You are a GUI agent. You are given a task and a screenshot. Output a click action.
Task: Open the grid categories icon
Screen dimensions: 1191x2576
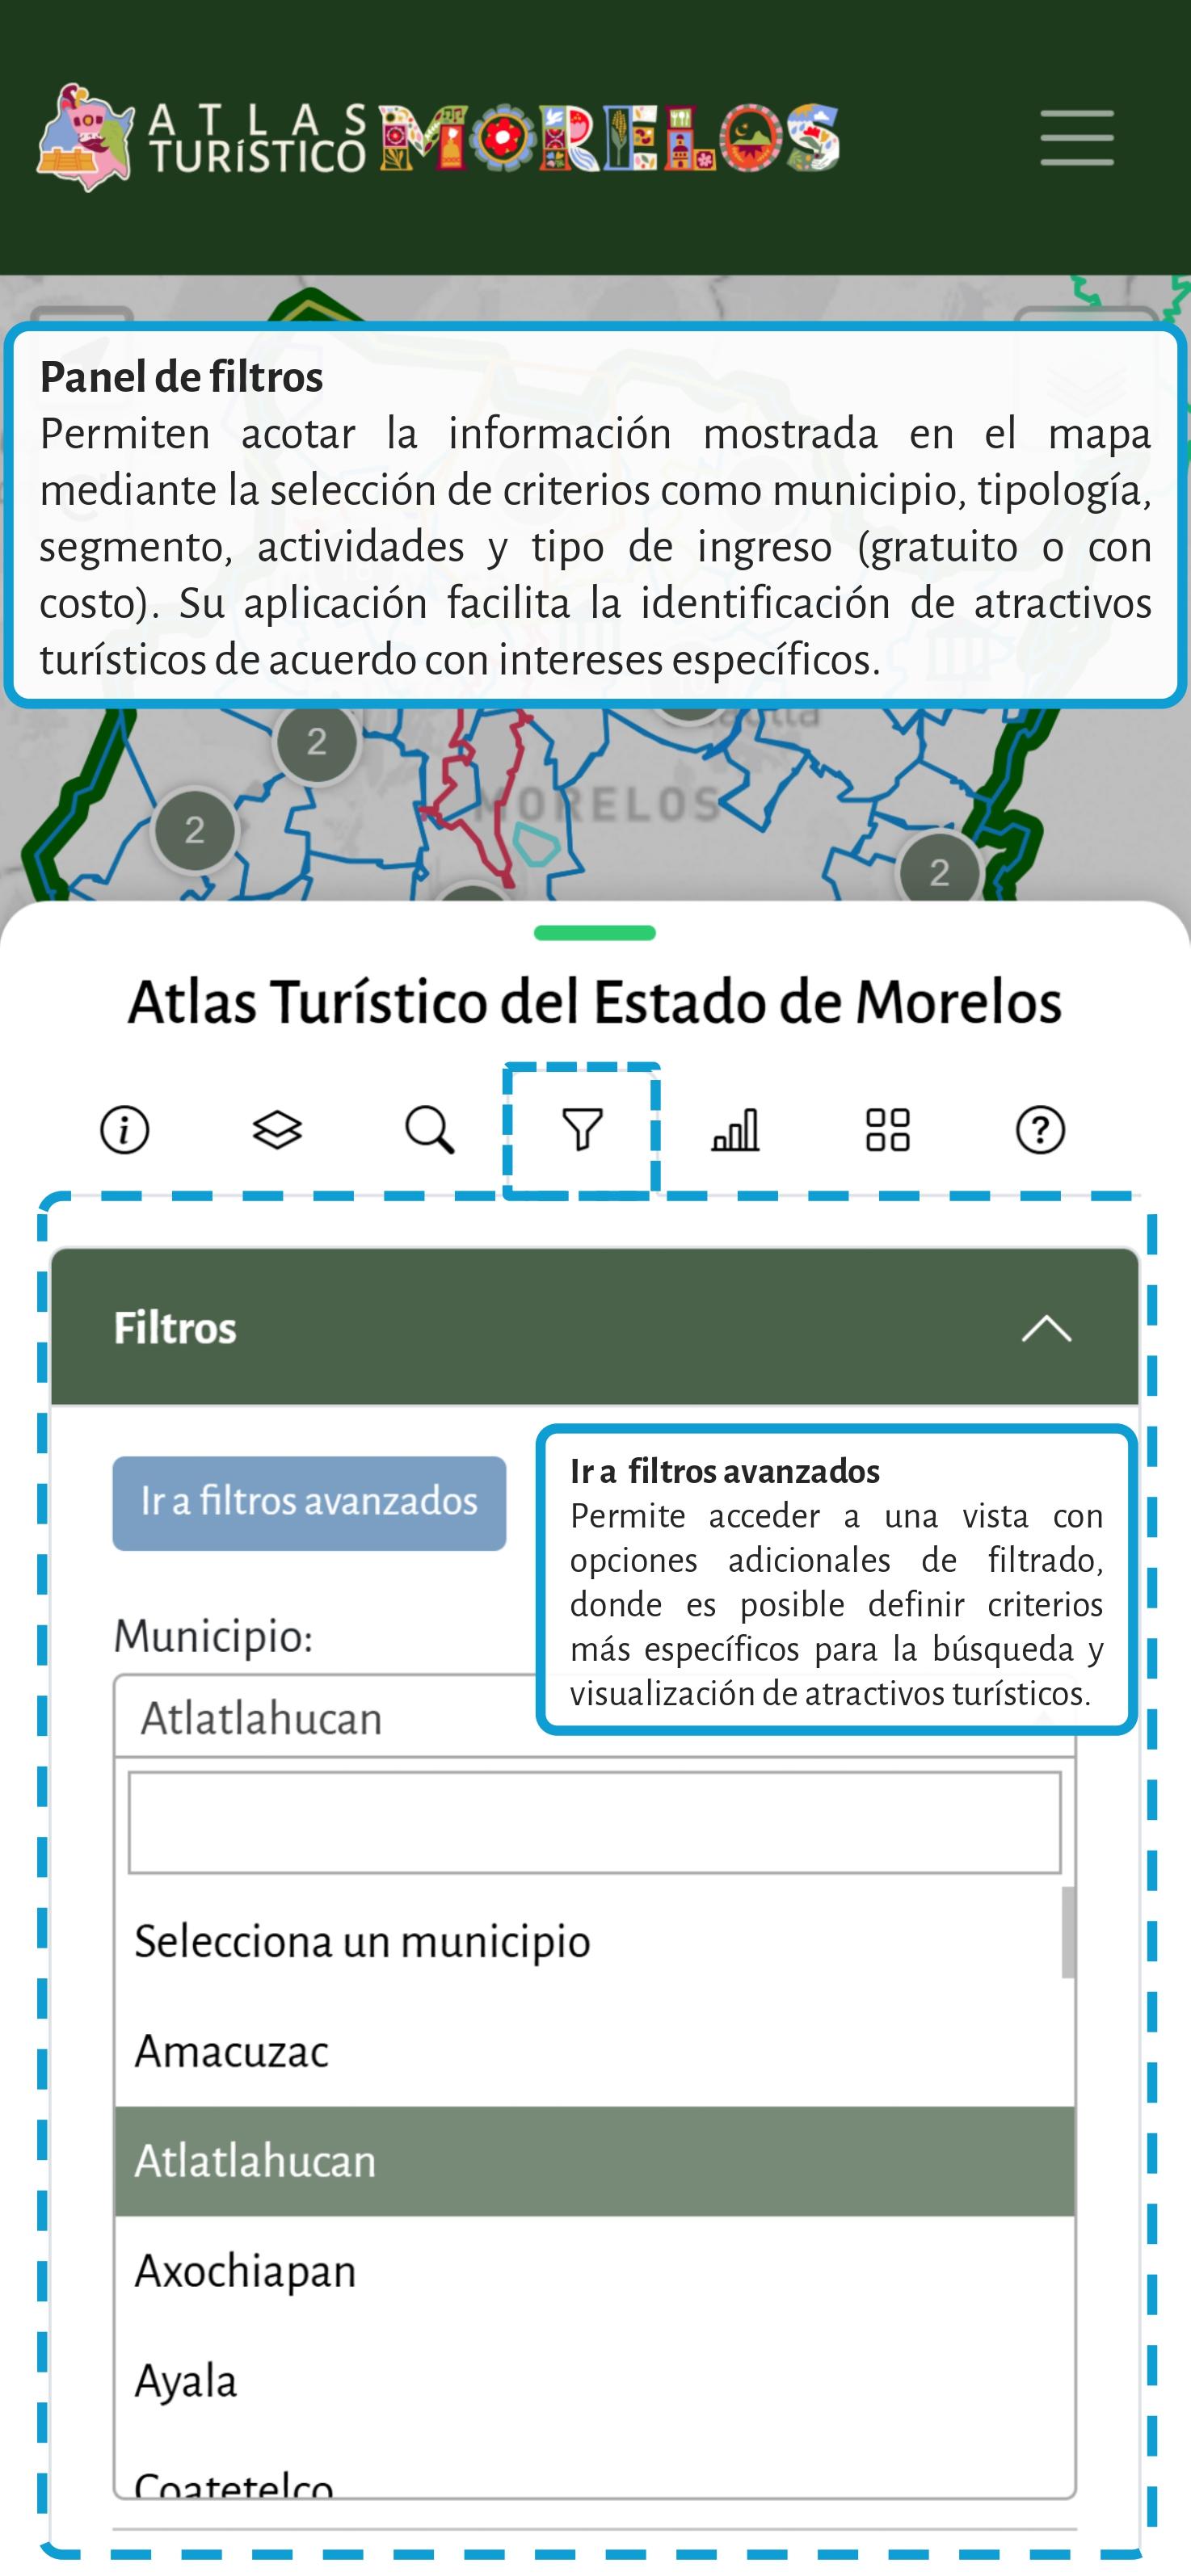pos(887,1130)
